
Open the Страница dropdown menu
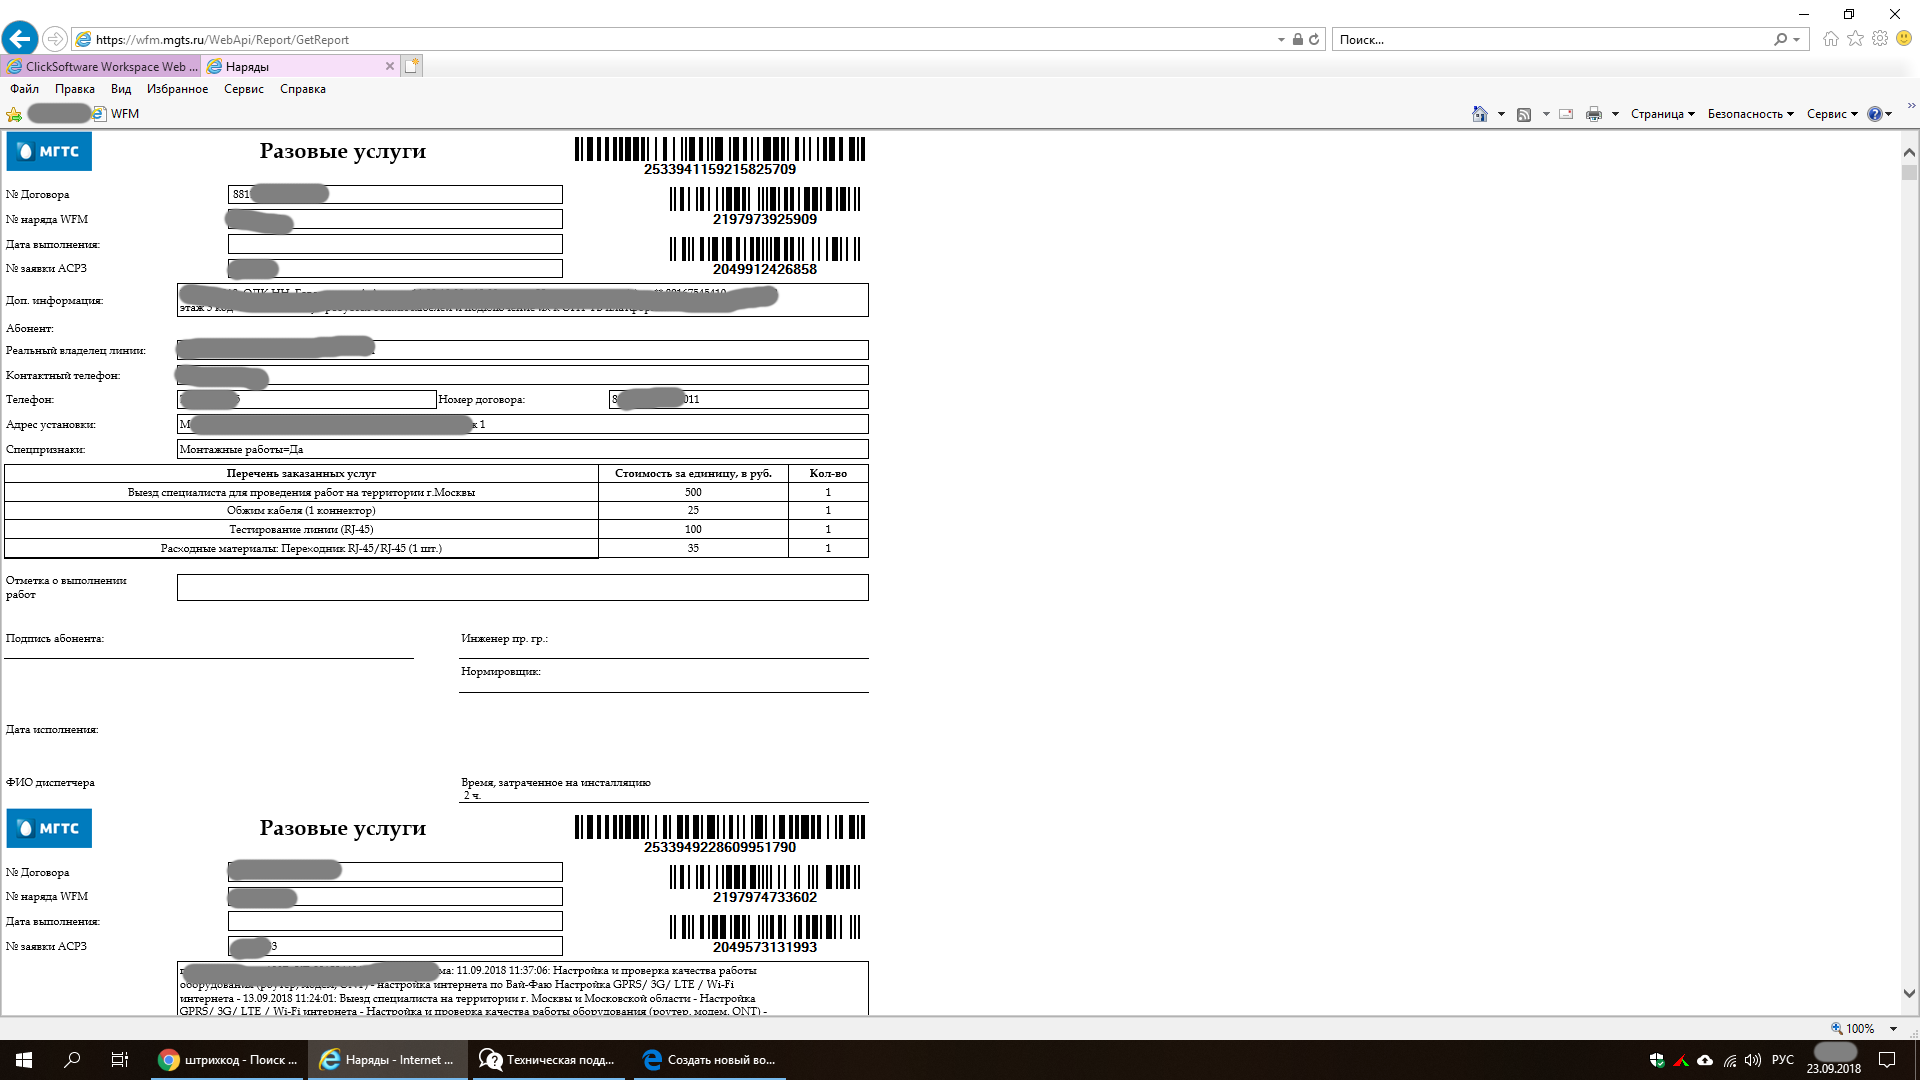[1662, 114]
